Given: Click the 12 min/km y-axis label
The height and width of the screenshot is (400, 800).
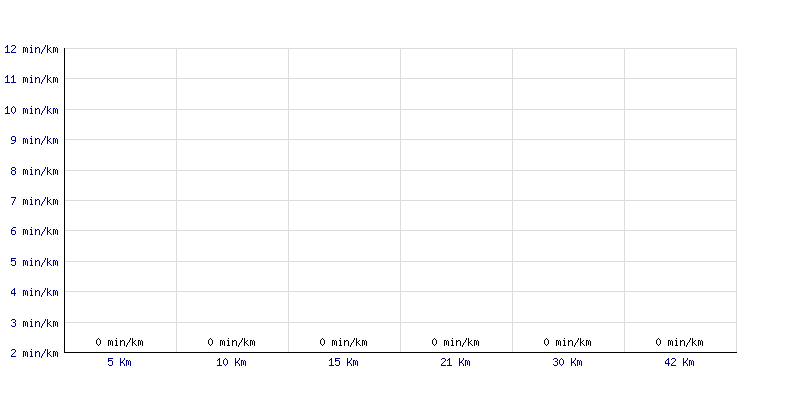Looking at the screenshot, I should [31, 49].
